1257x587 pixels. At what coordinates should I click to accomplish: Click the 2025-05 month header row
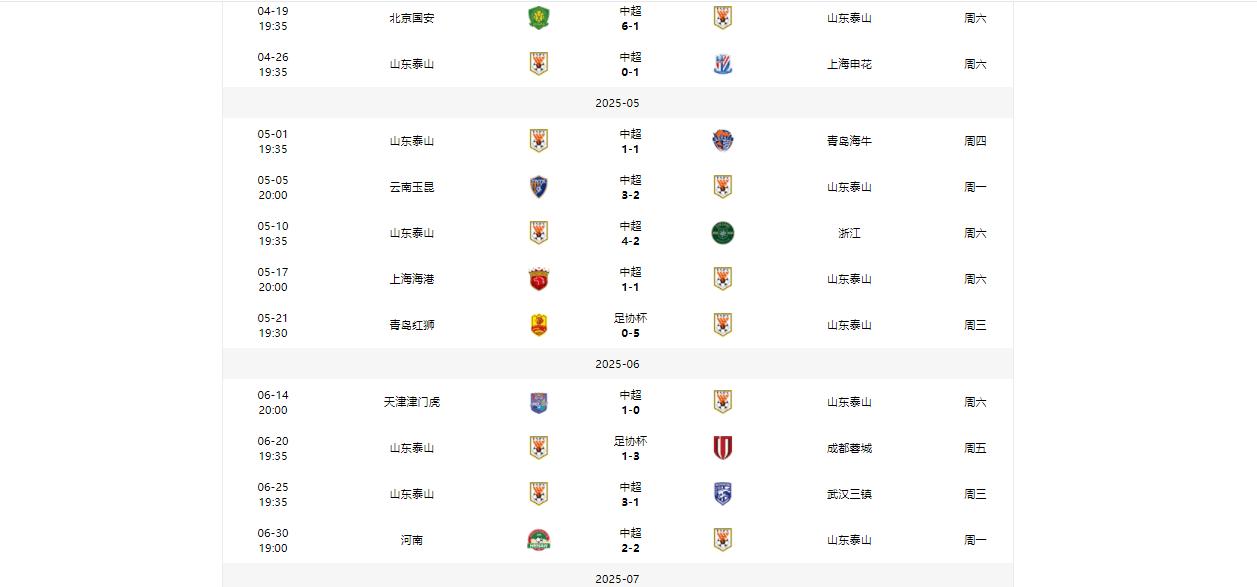tap(617, 103)
